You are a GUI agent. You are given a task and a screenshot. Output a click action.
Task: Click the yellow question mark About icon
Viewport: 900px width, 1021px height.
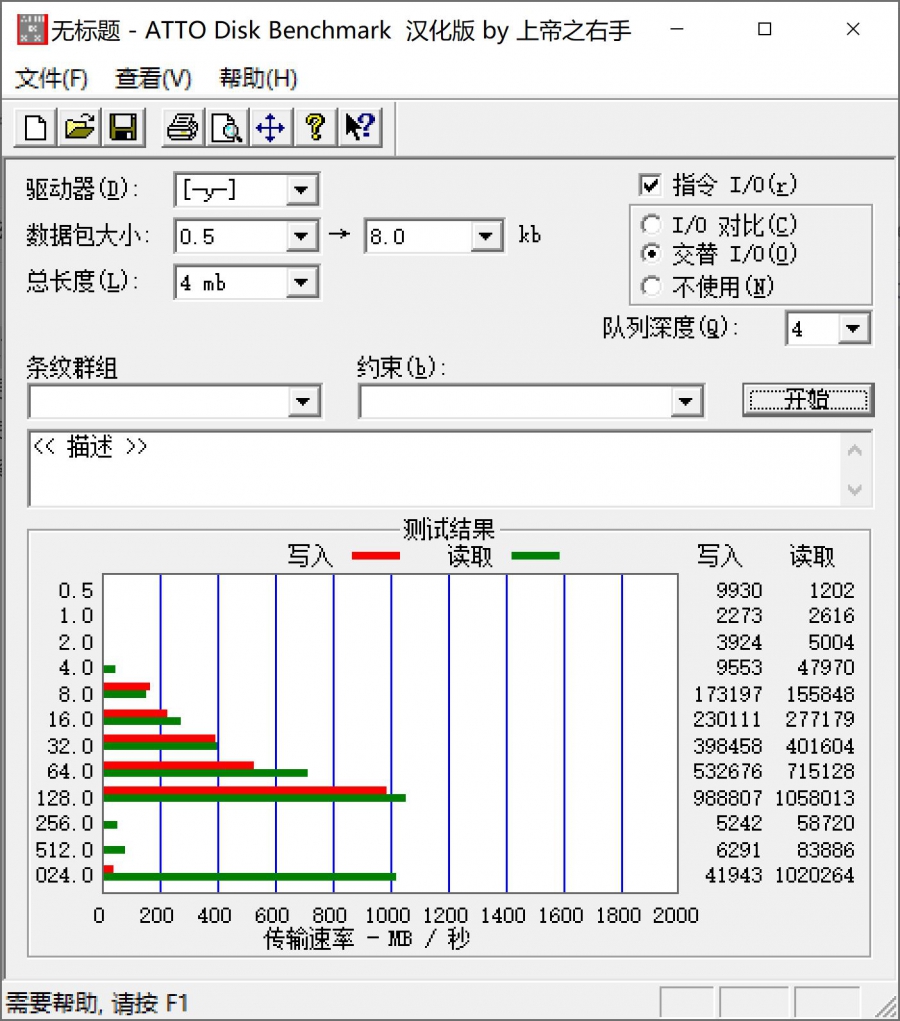point(315,127)
